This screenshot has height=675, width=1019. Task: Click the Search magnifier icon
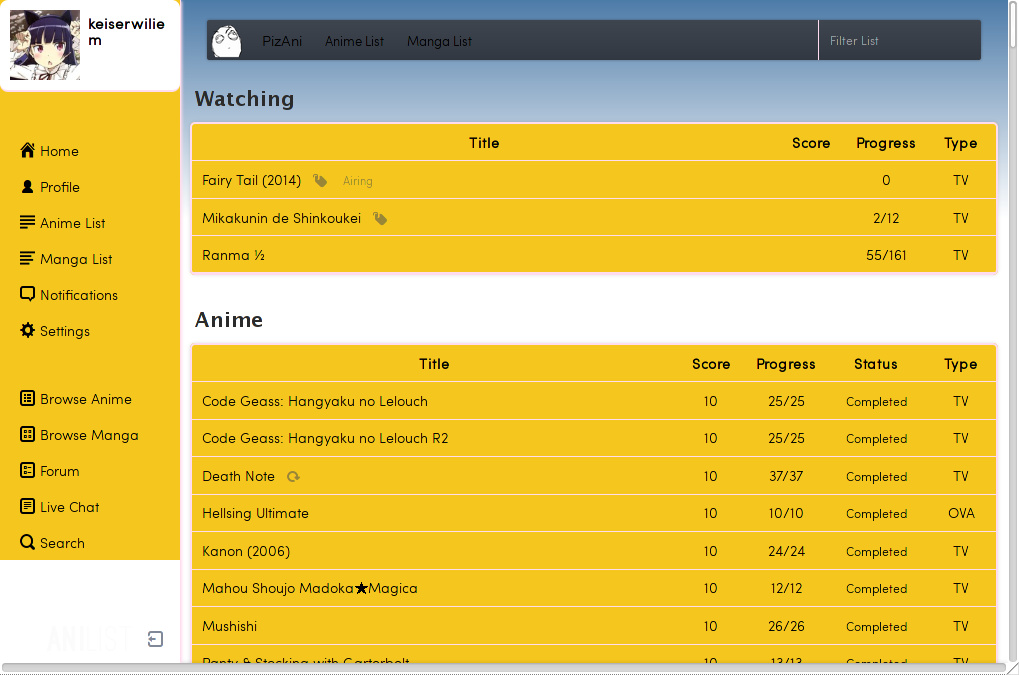click(27, 542)
